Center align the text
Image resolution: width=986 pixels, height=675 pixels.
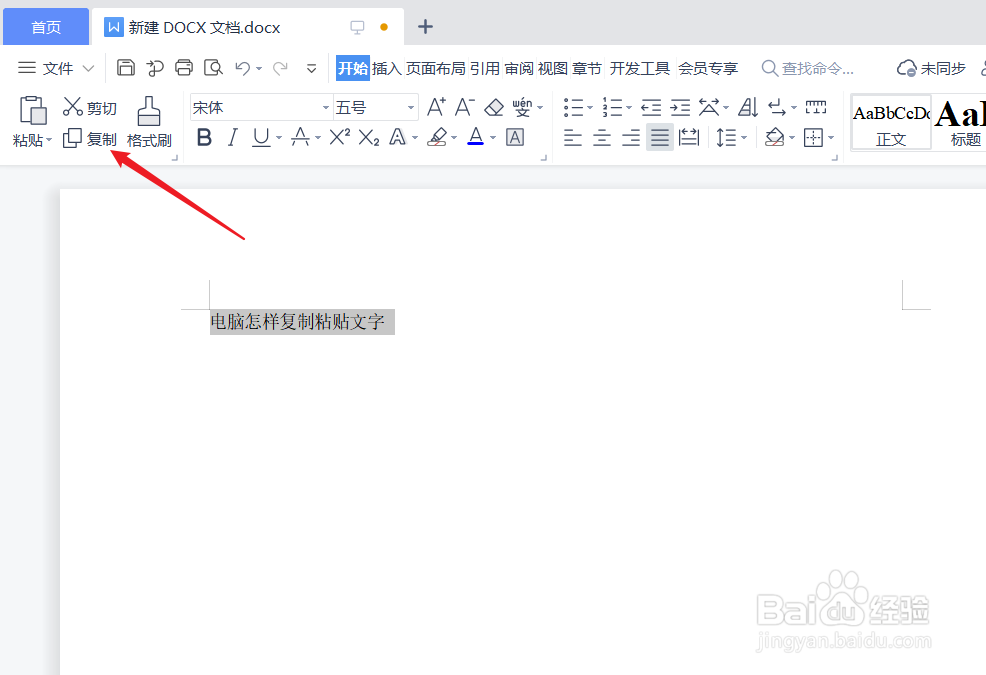pos(602,137)
